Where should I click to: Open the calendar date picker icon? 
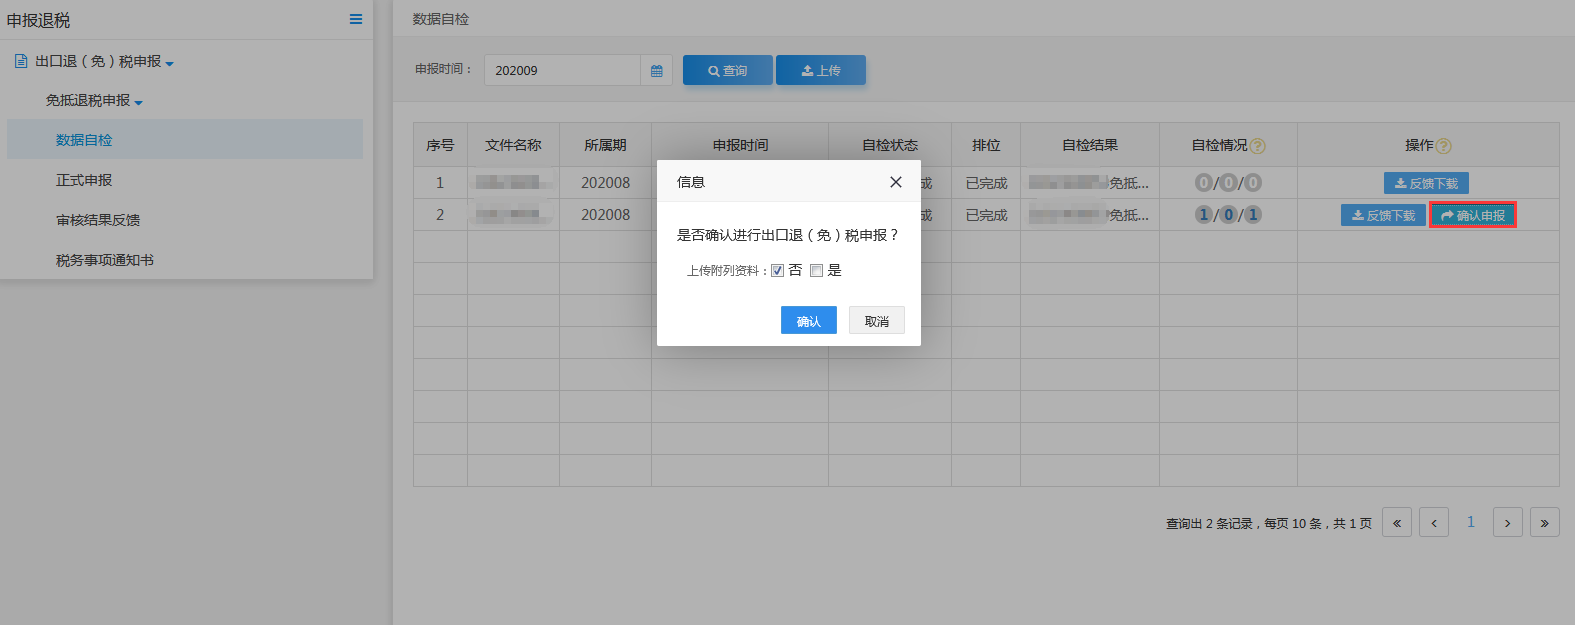(656, 70)
